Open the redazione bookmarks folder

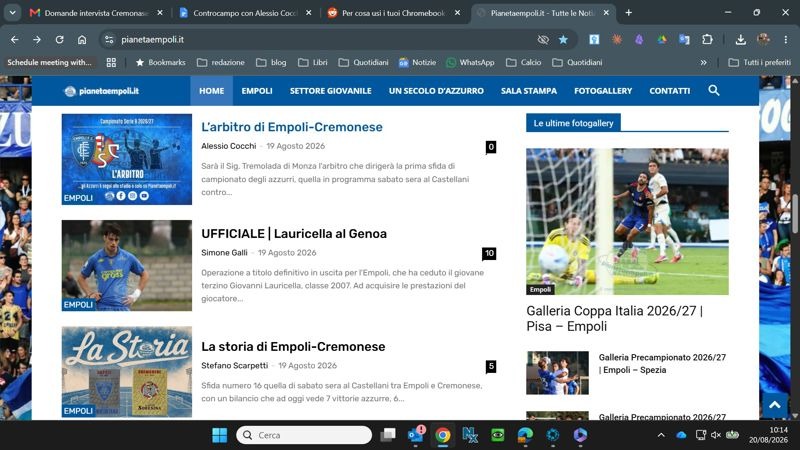tap(221, 62)
